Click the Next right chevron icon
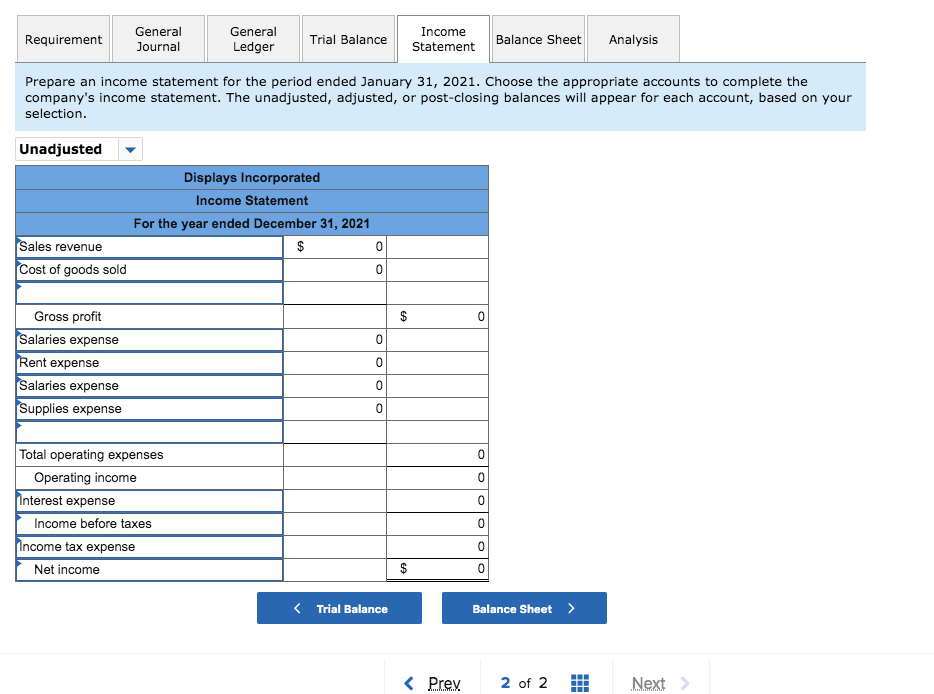Viewport: 934px width, 694px height. click(x=685, y=683)
